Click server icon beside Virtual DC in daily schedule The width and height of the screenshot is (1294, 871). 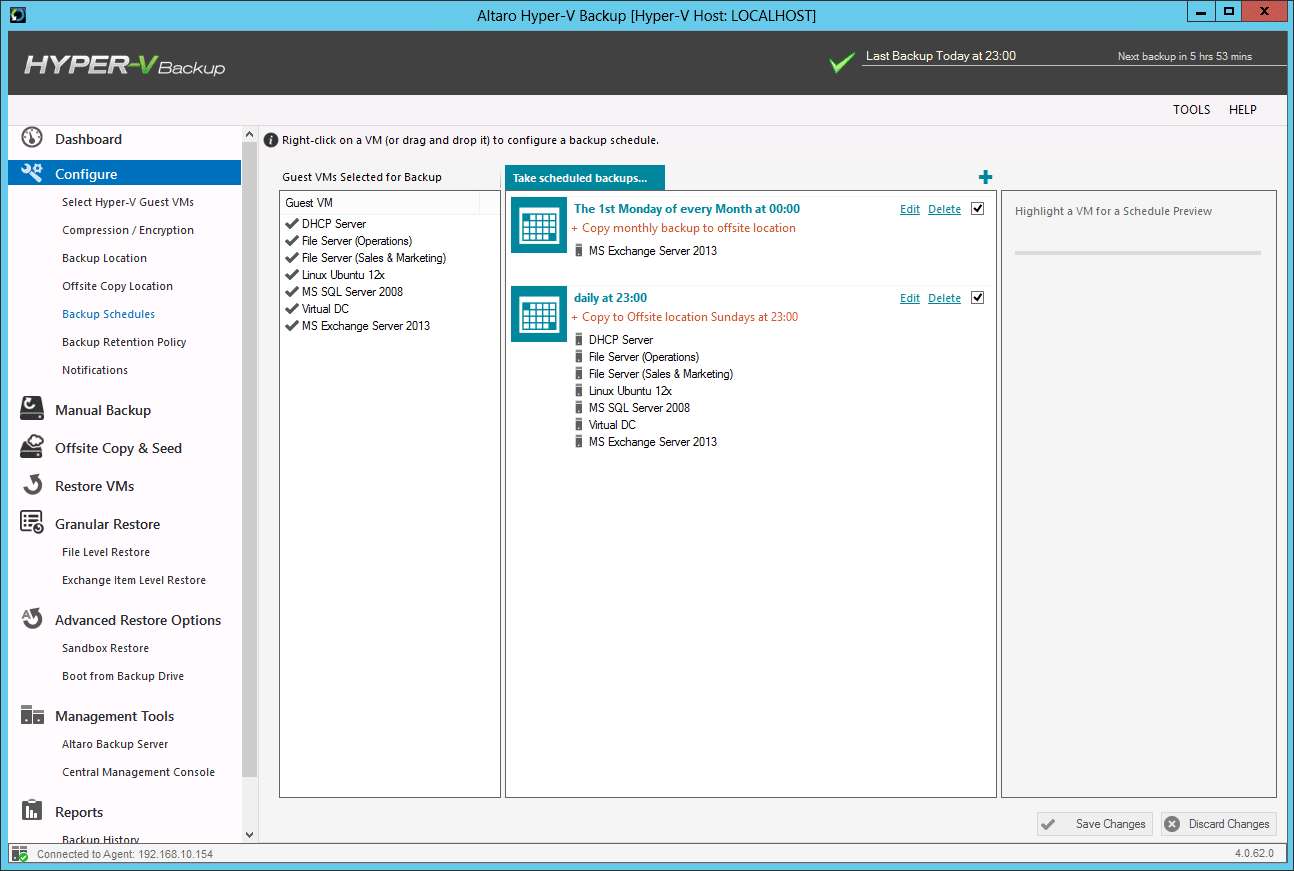click(578, 425)
